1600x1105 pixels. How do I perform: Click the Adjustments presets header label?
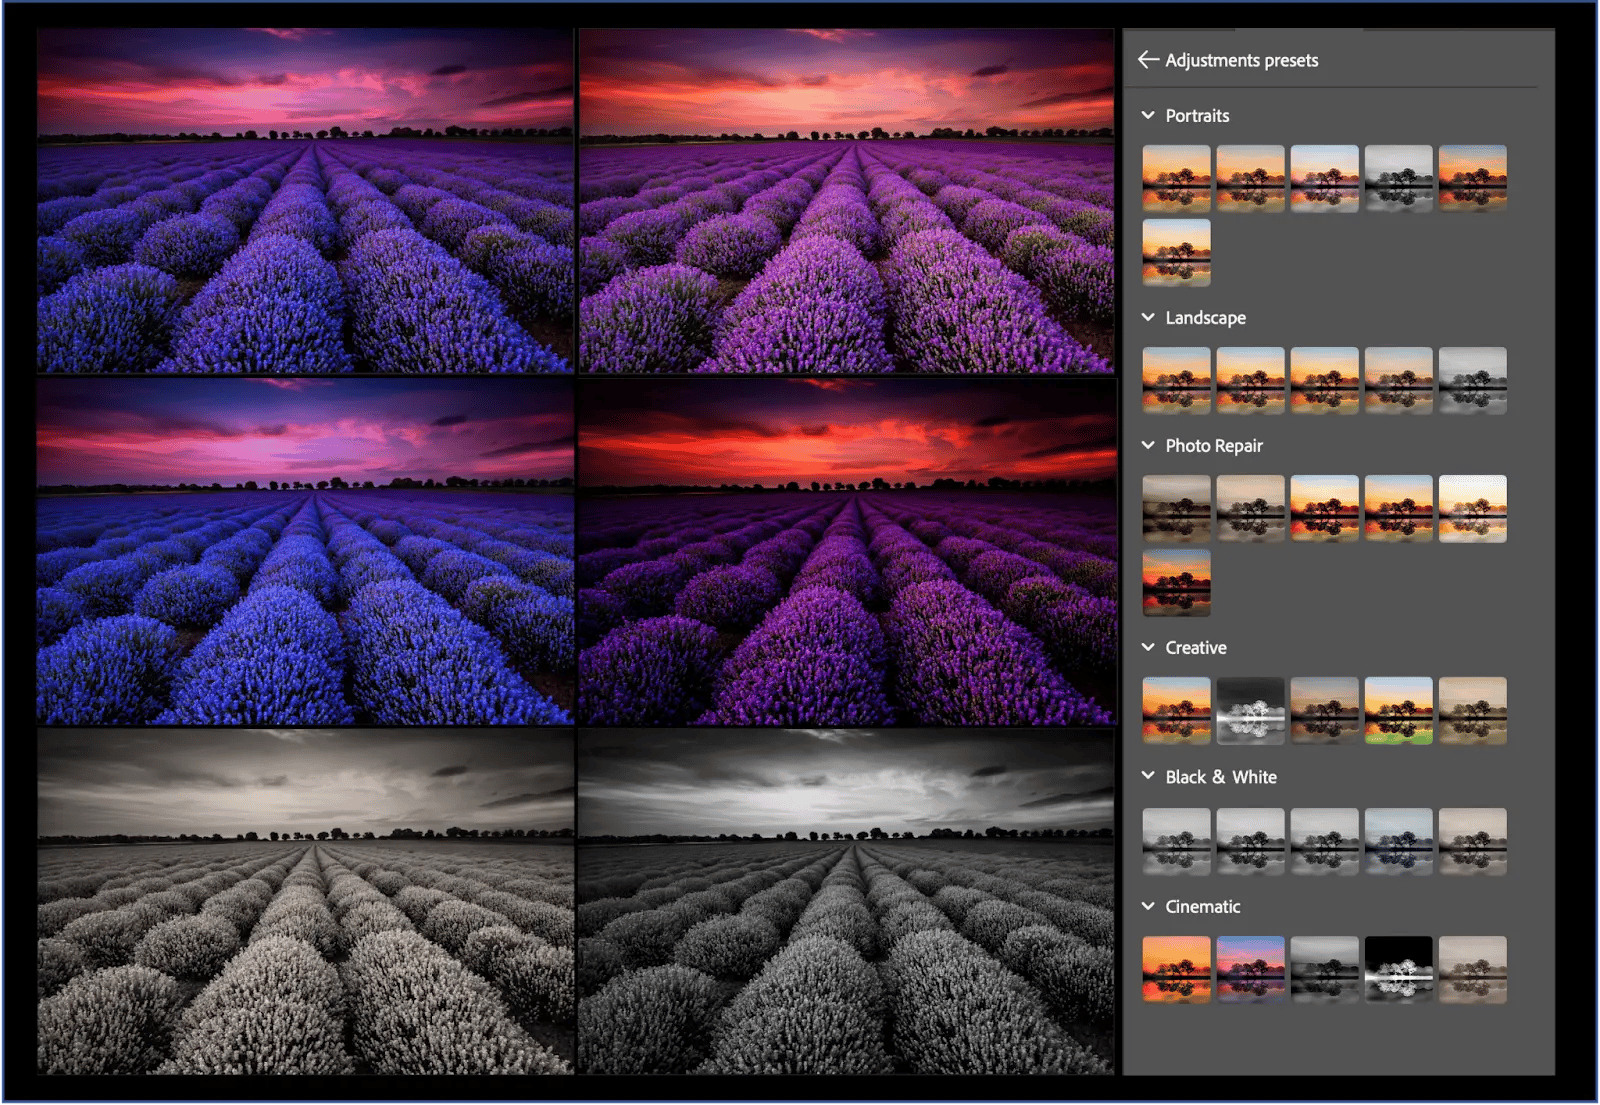click(x=1241, y=60)
